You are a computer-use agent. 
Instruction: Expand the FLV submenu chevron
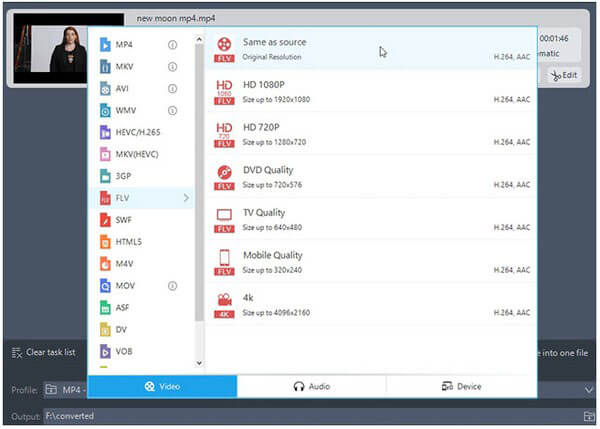186,198
